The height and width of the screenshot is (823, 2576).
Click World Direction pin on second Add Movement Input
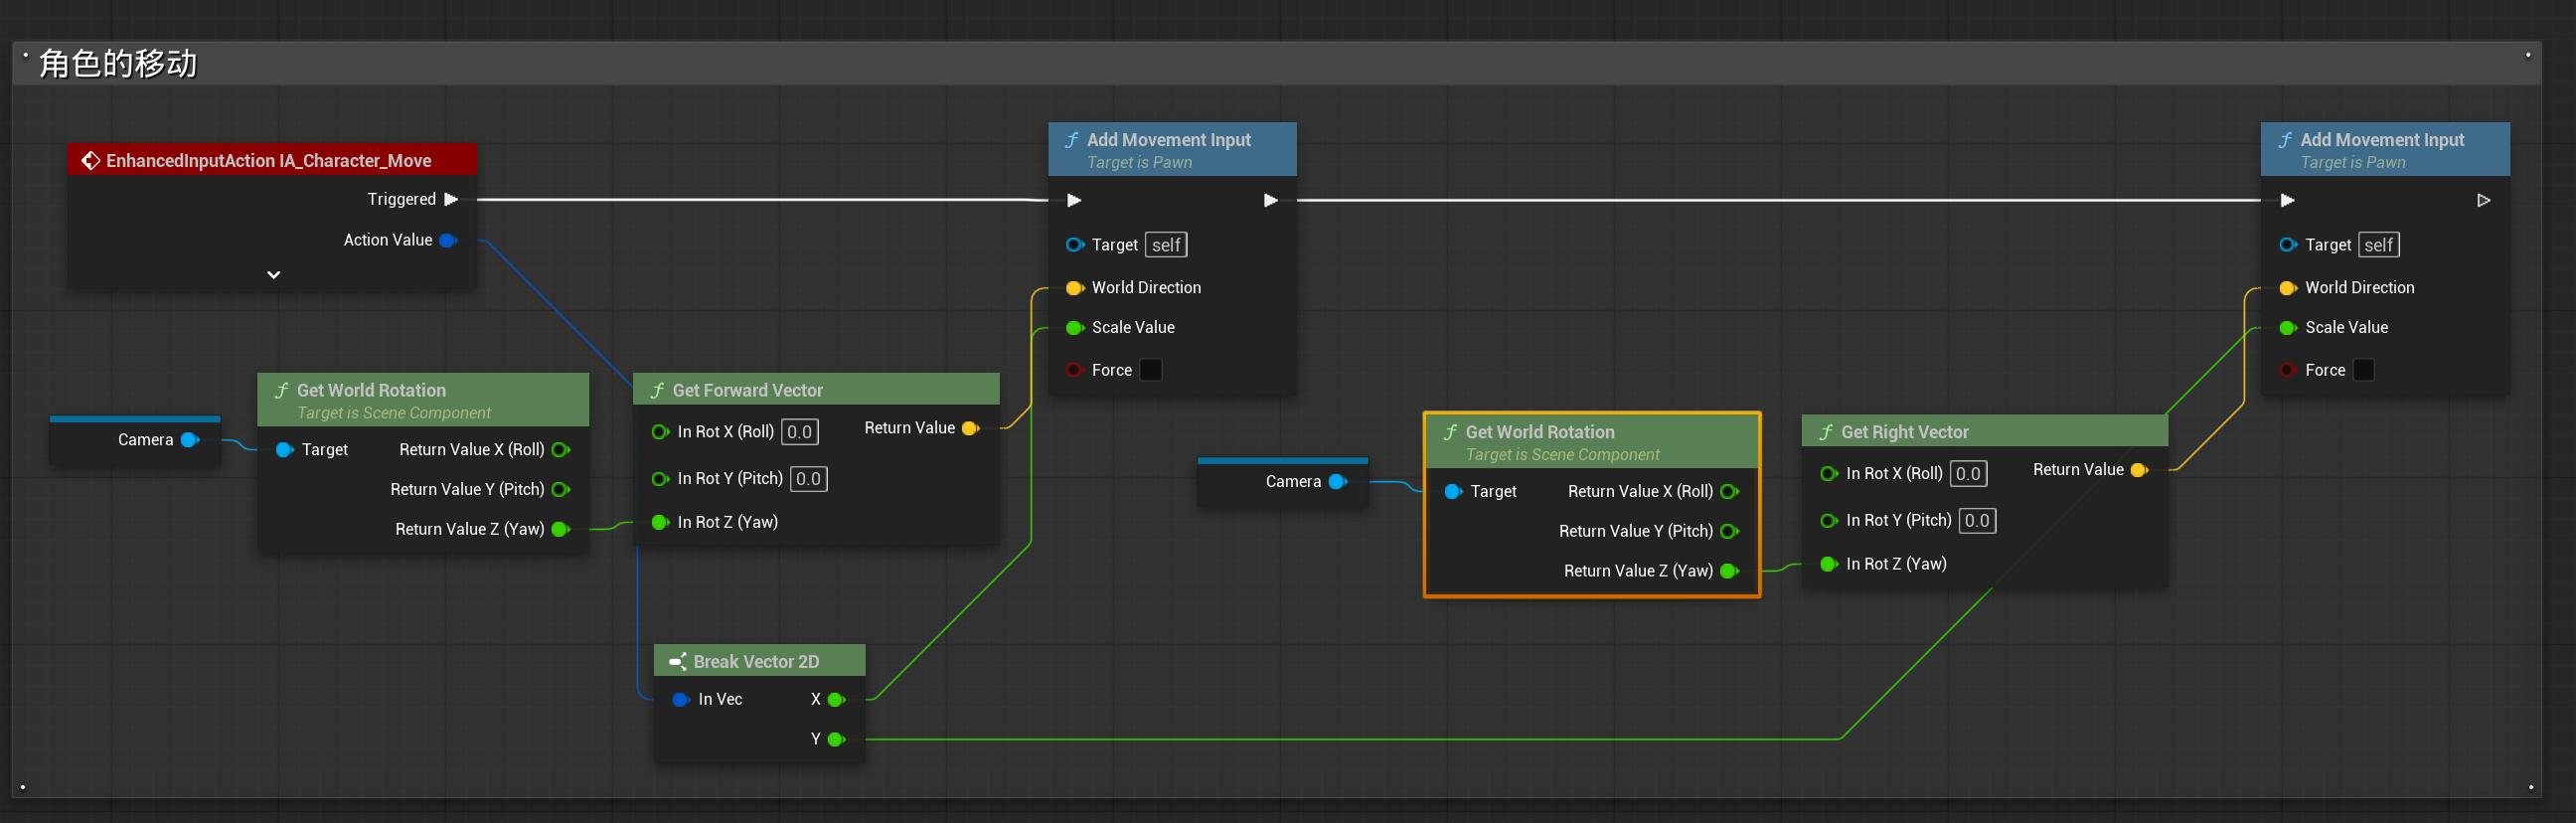pos(2288,288)
